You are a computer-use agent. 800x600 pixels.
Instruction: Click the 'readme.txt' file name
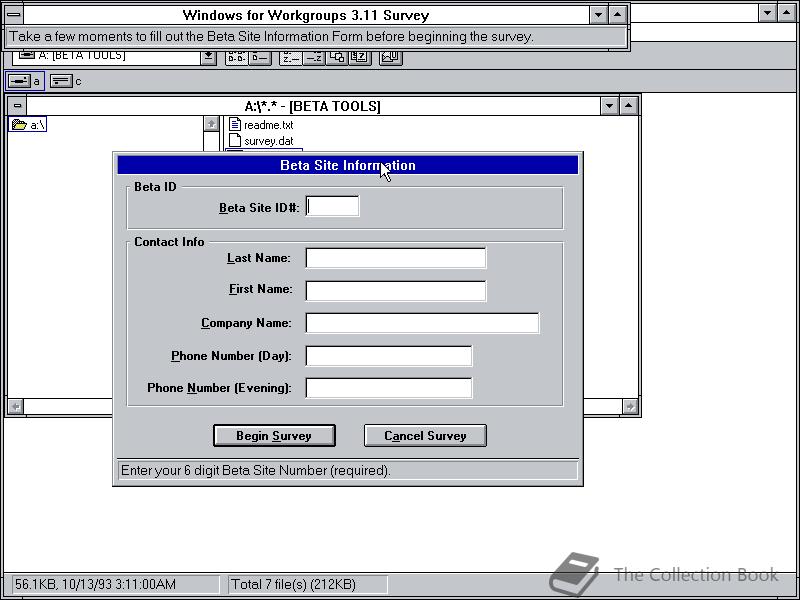pos(268,125)
